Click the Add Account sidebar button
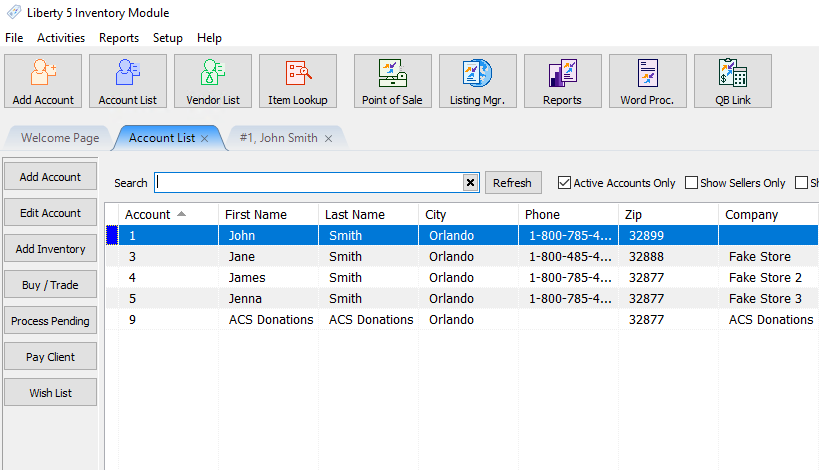This screenshot has width=819, height=470. click(x=51, y=177)
